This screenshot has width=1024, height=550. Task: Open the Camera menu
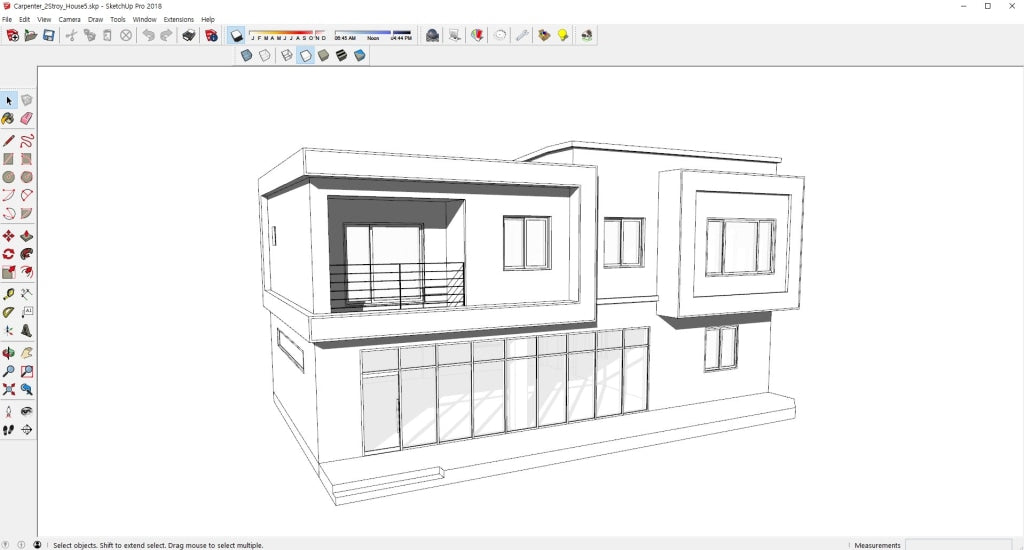click(x=69, y=20)
